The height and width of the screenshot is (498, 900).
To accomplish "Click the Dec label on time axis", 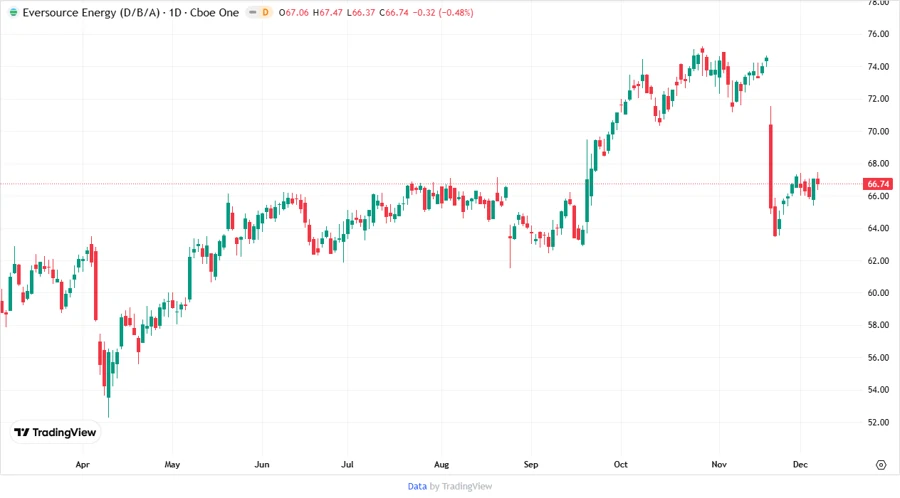I will click(800, 465).
